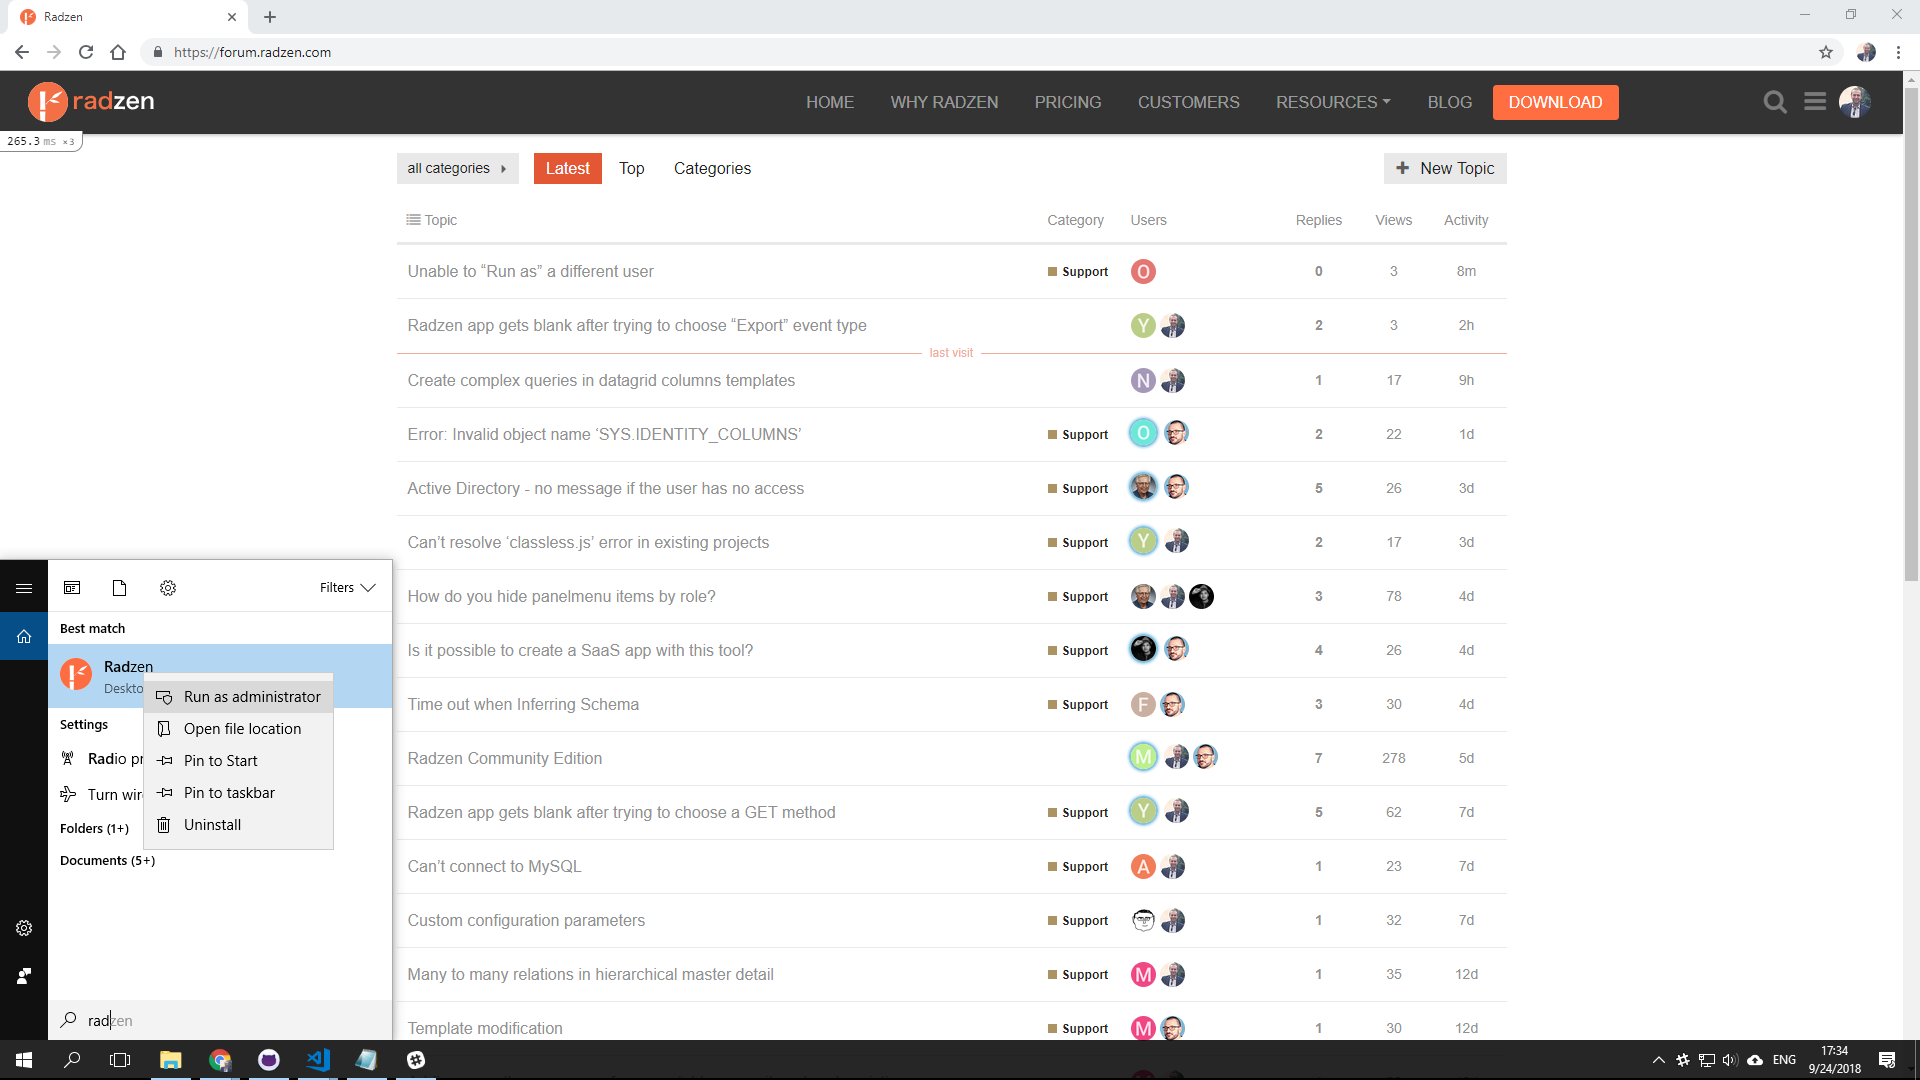Expand the Documents (5+) group
This screenshot has width=1920, height=1080.
point(107,860)
